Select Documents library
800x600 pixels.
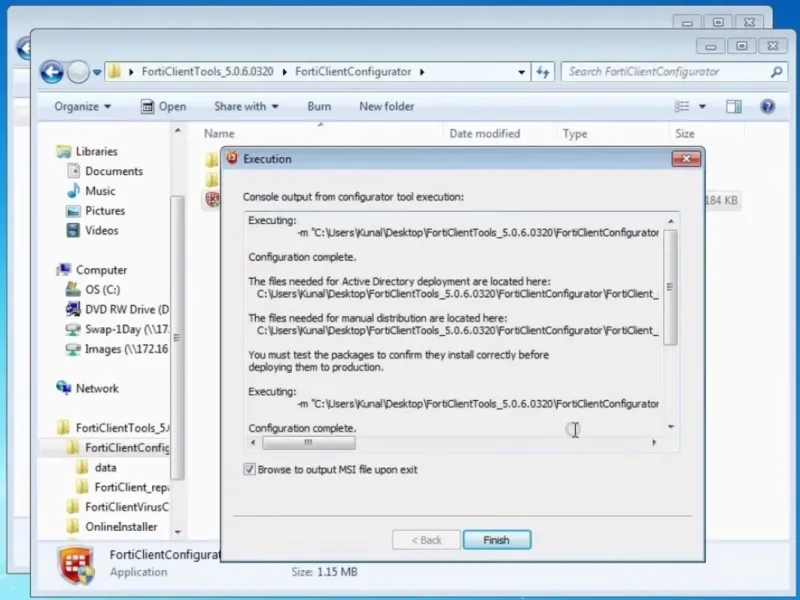[x=114, y=171]
